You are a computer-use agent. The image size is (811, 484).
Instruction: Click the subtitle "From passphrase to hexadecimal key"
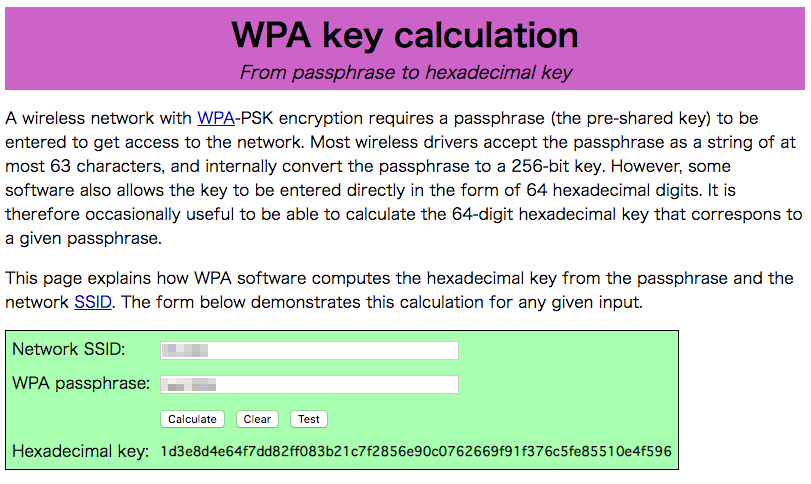click(406, 73)
